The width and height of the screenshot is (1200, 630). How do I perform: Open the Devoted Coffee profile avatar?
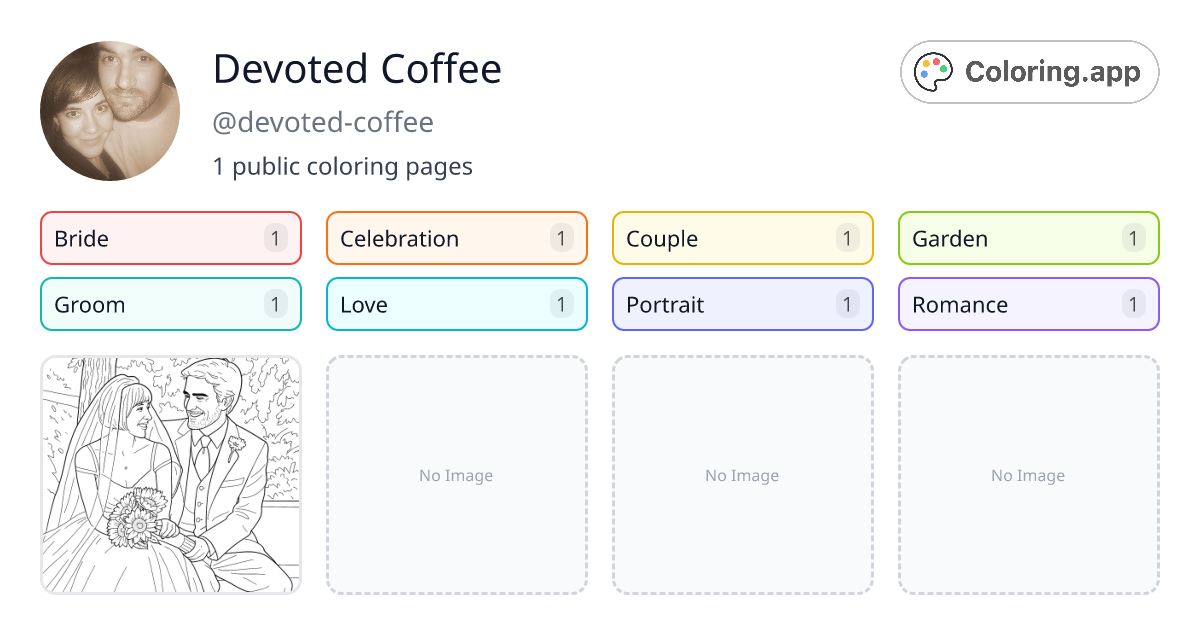[x=110, y=111]
